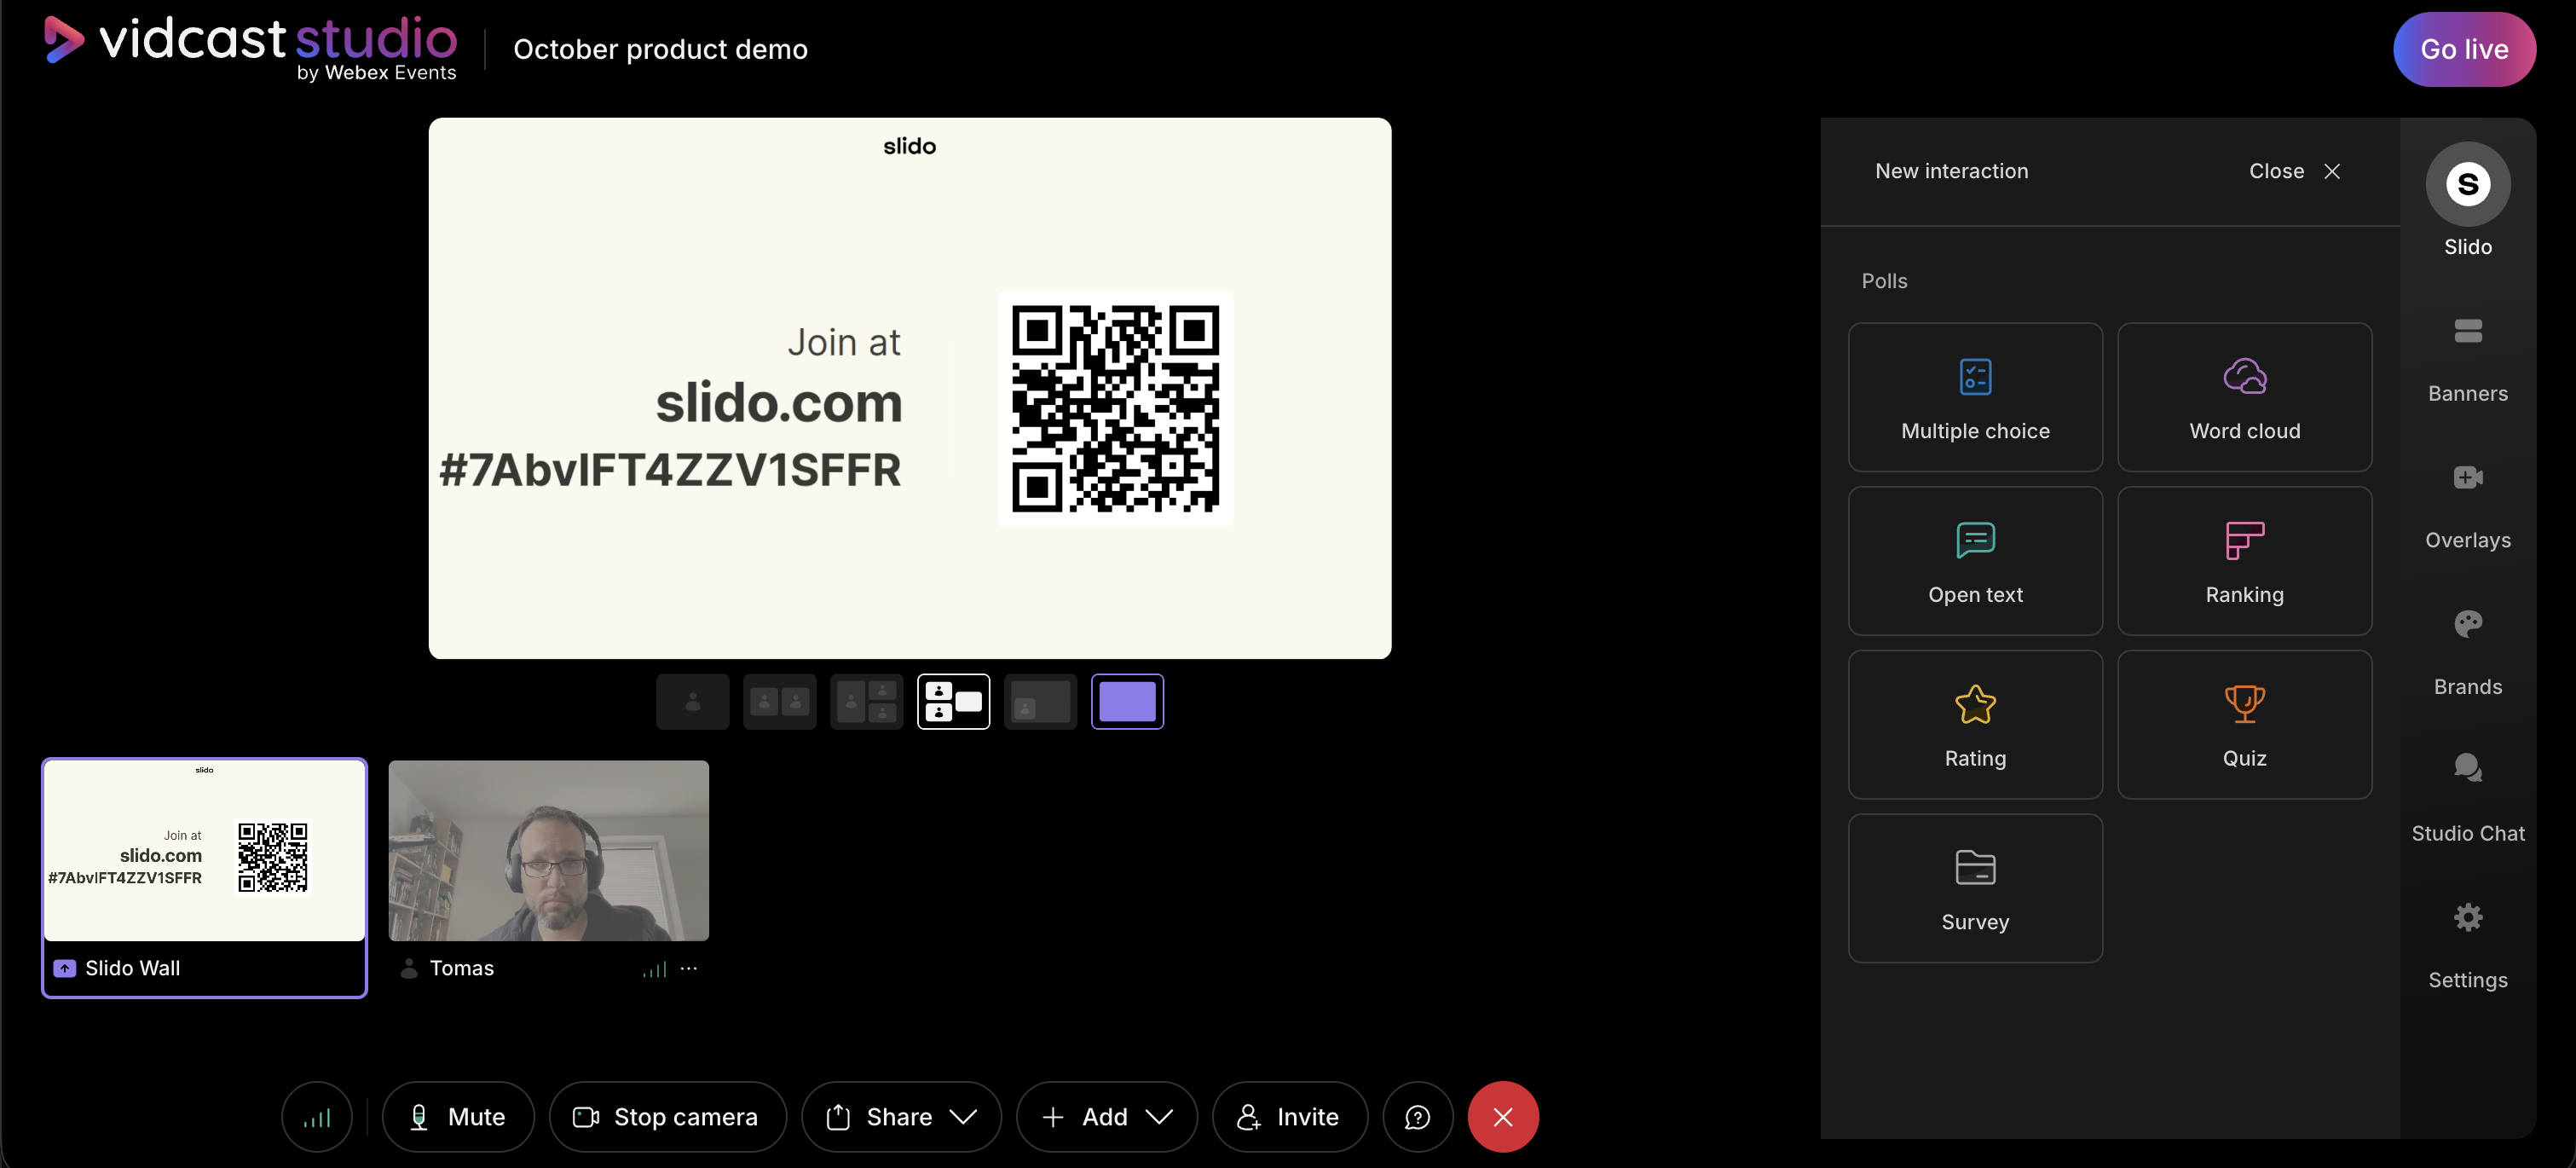Click the QR code on the stage
The image size is (2576, 1168).
1115,408
